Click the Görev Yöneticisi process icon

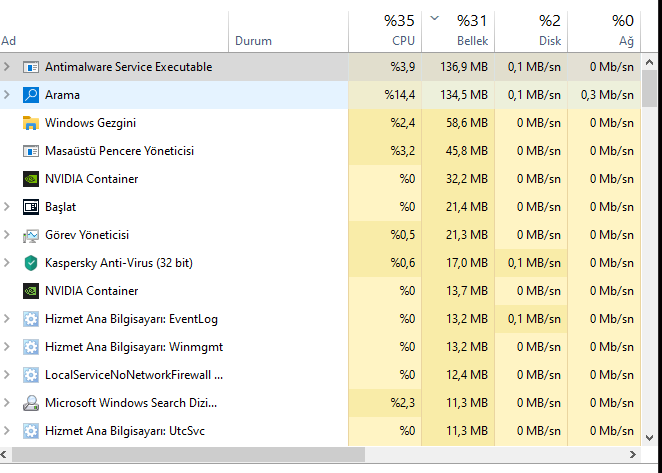pyautogui.click(x=30, y=235)
